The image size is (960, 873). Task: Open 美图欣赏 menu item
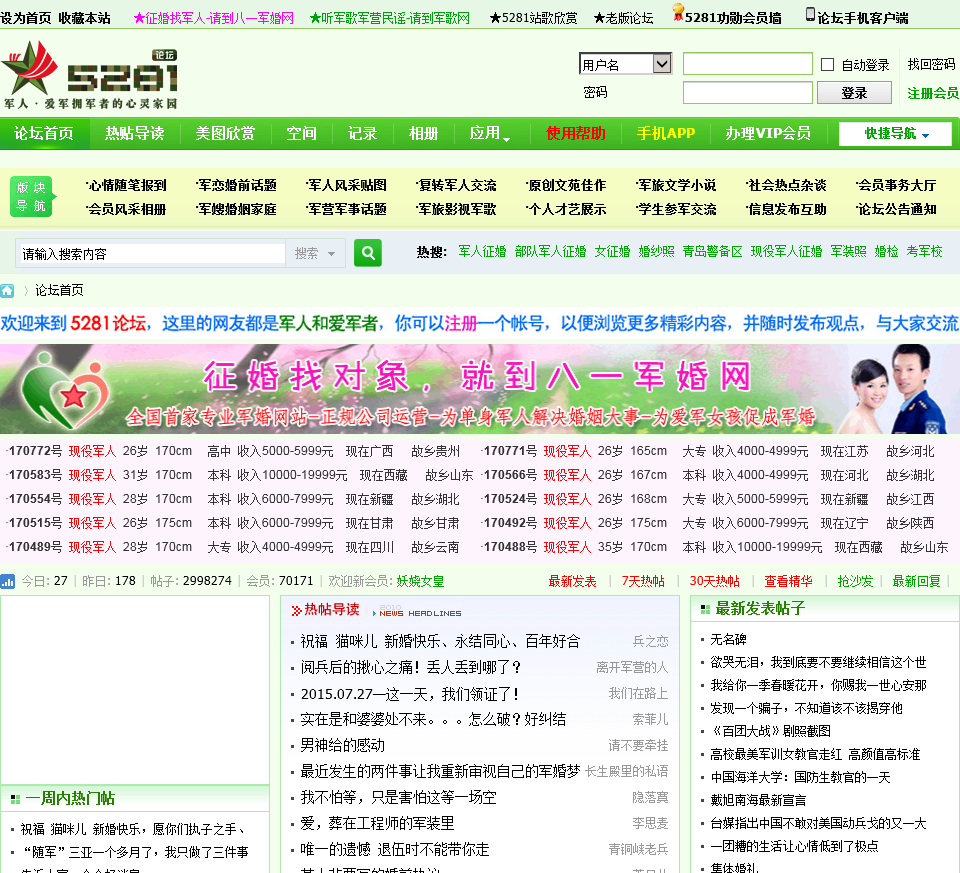coord(225,133)
